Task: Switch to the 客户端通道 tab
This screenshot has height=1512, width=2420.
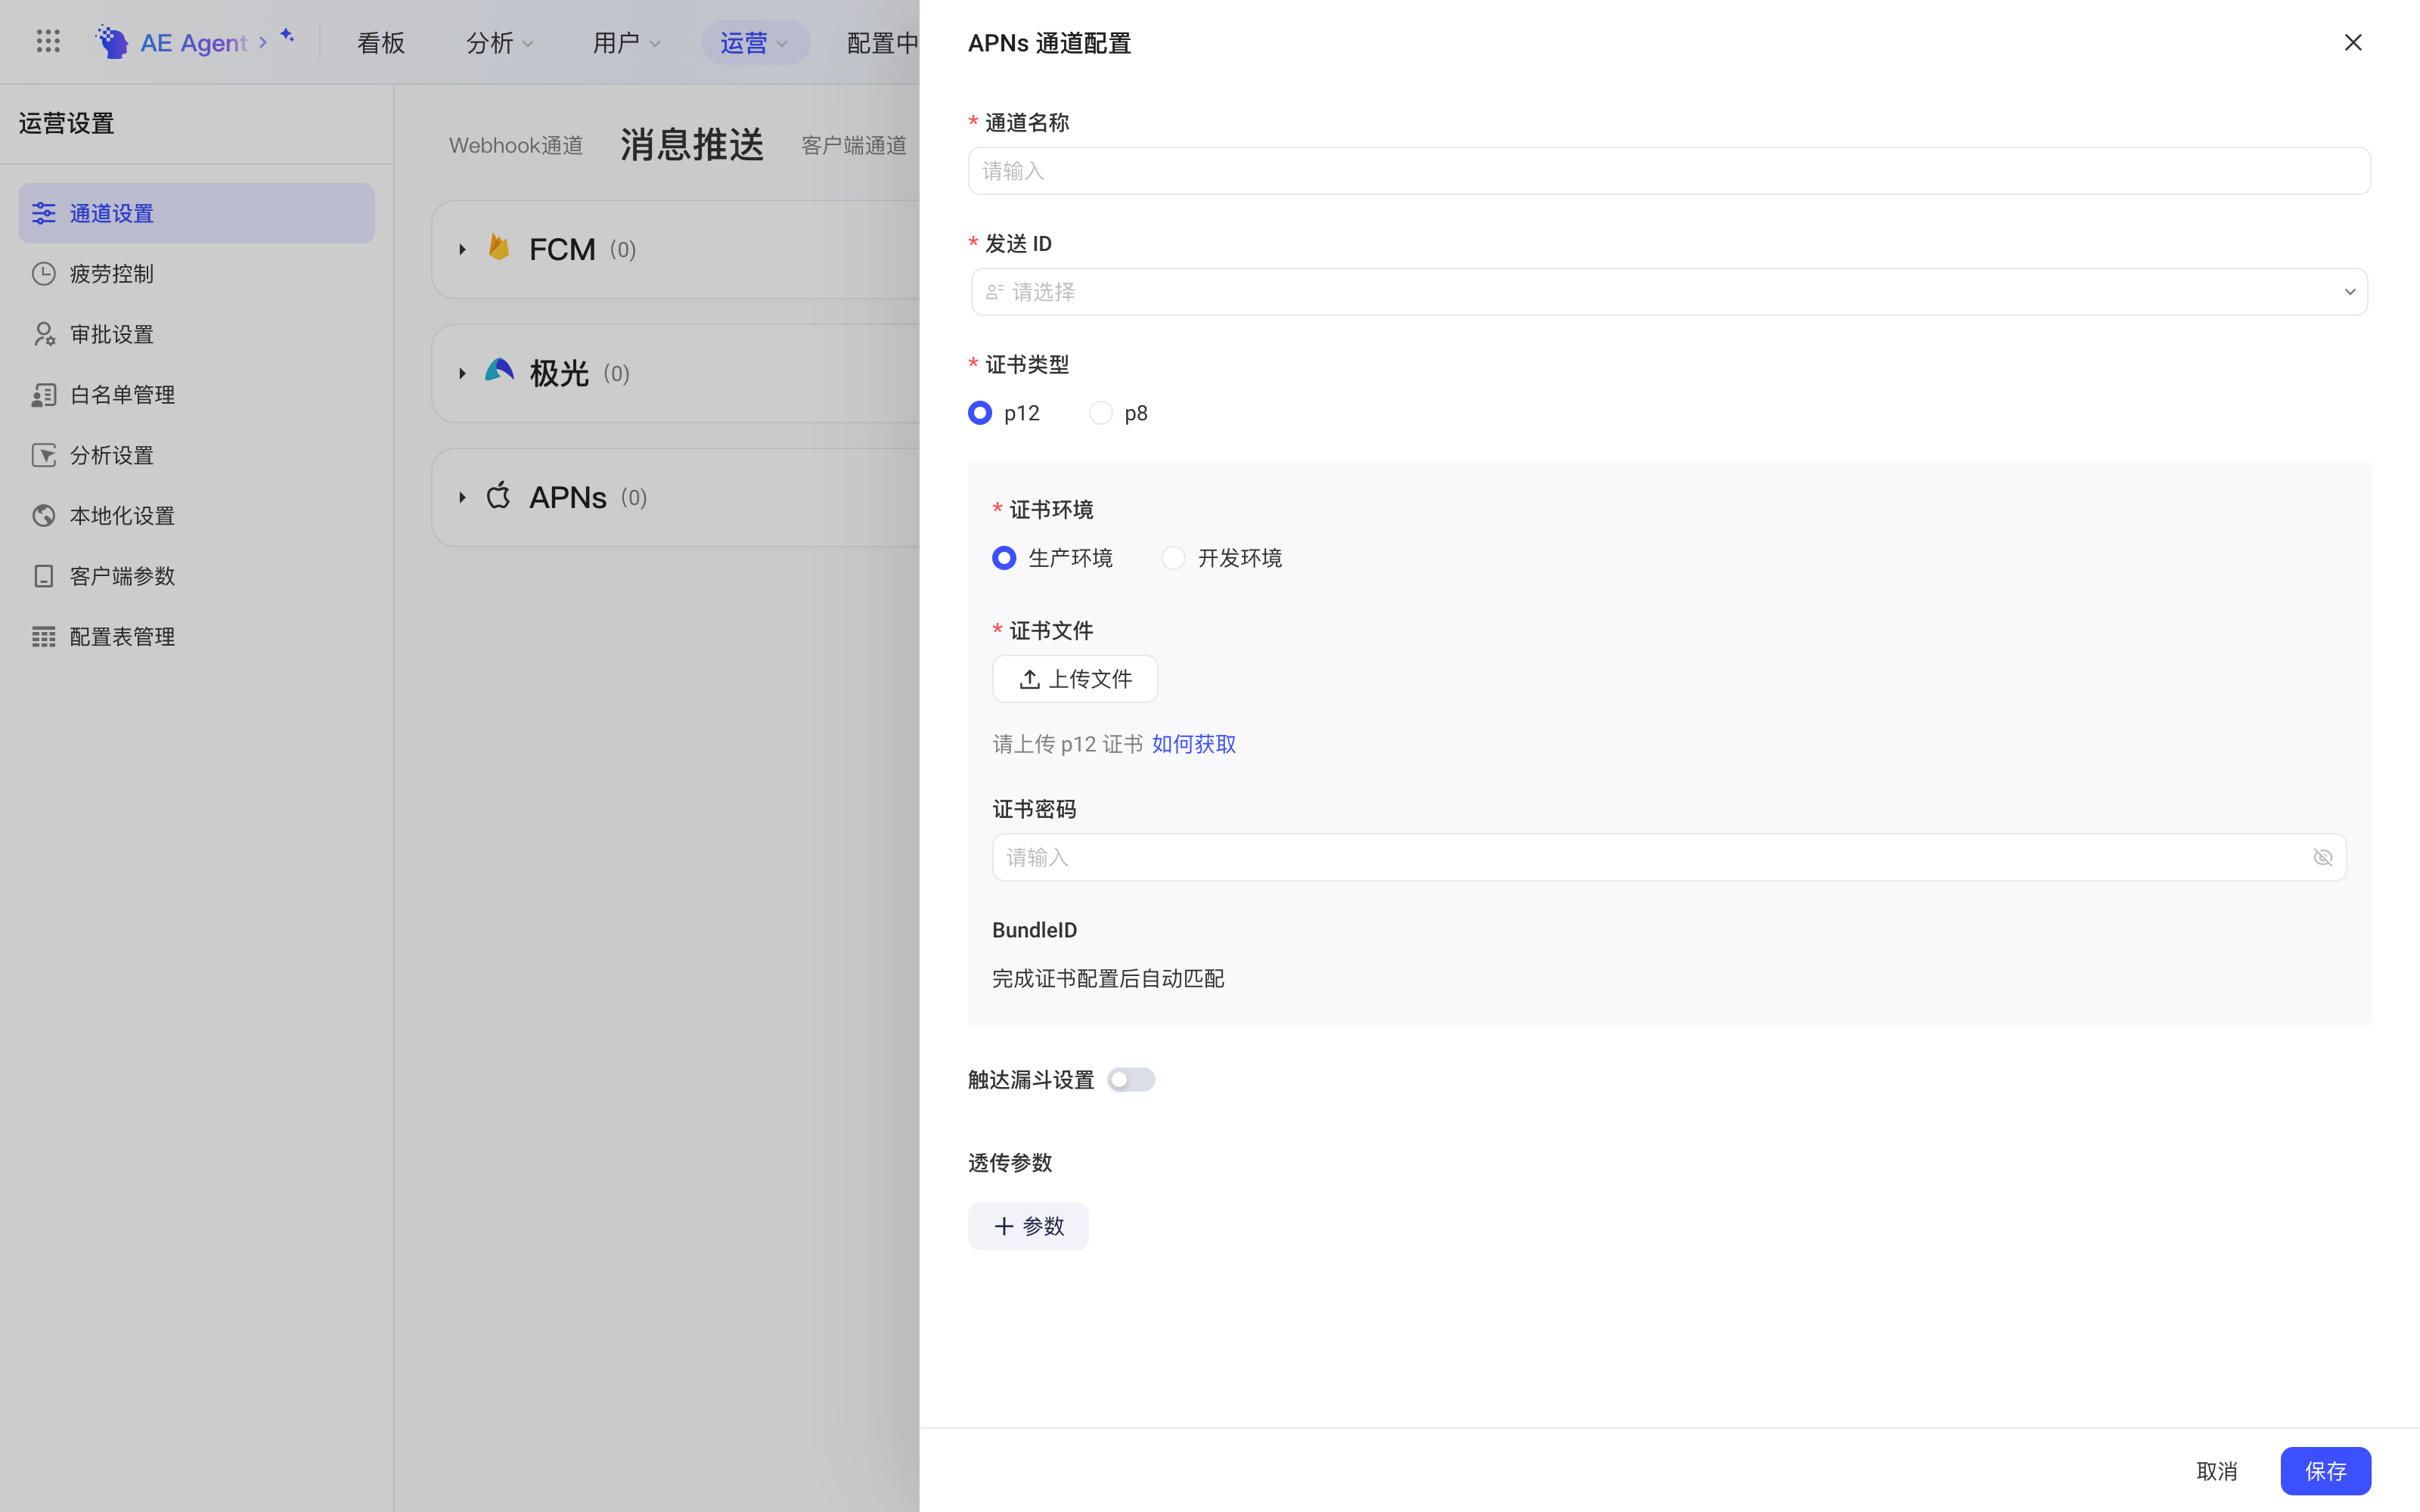Action: click(x=854, y=146)
